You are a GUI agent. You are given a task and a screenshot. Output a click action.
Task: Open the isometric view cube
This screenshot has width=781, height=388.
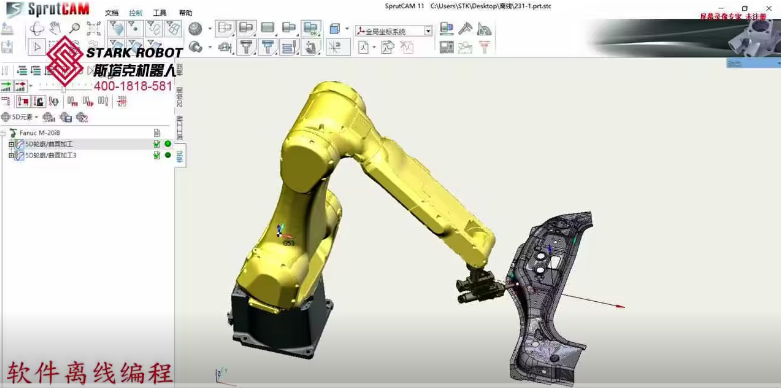pyautogui.click(x=335, y=29)
